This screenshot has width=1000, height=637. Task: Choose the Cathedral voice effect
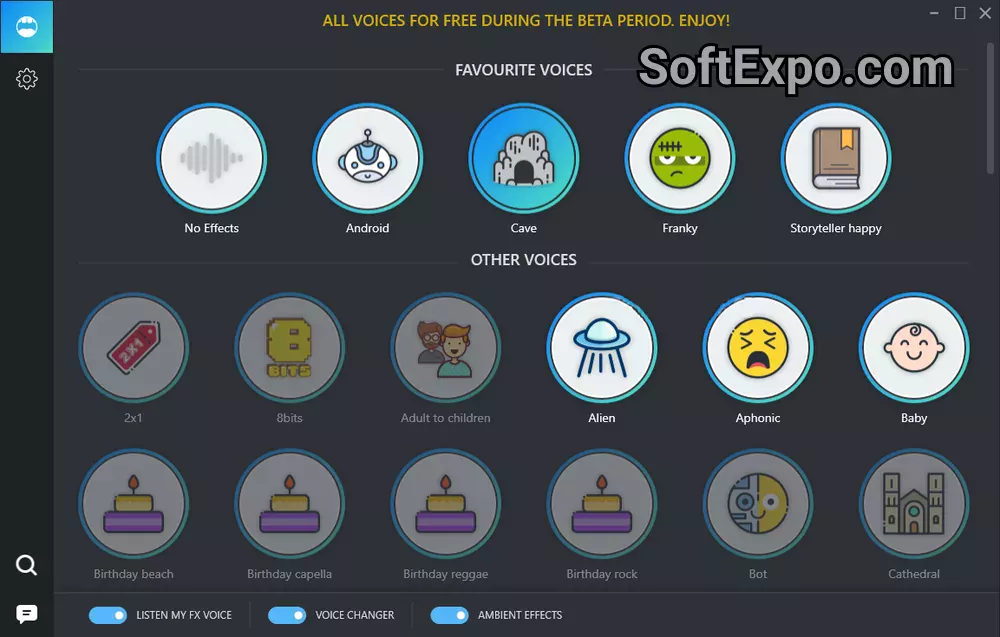click(x=913, y=504)
